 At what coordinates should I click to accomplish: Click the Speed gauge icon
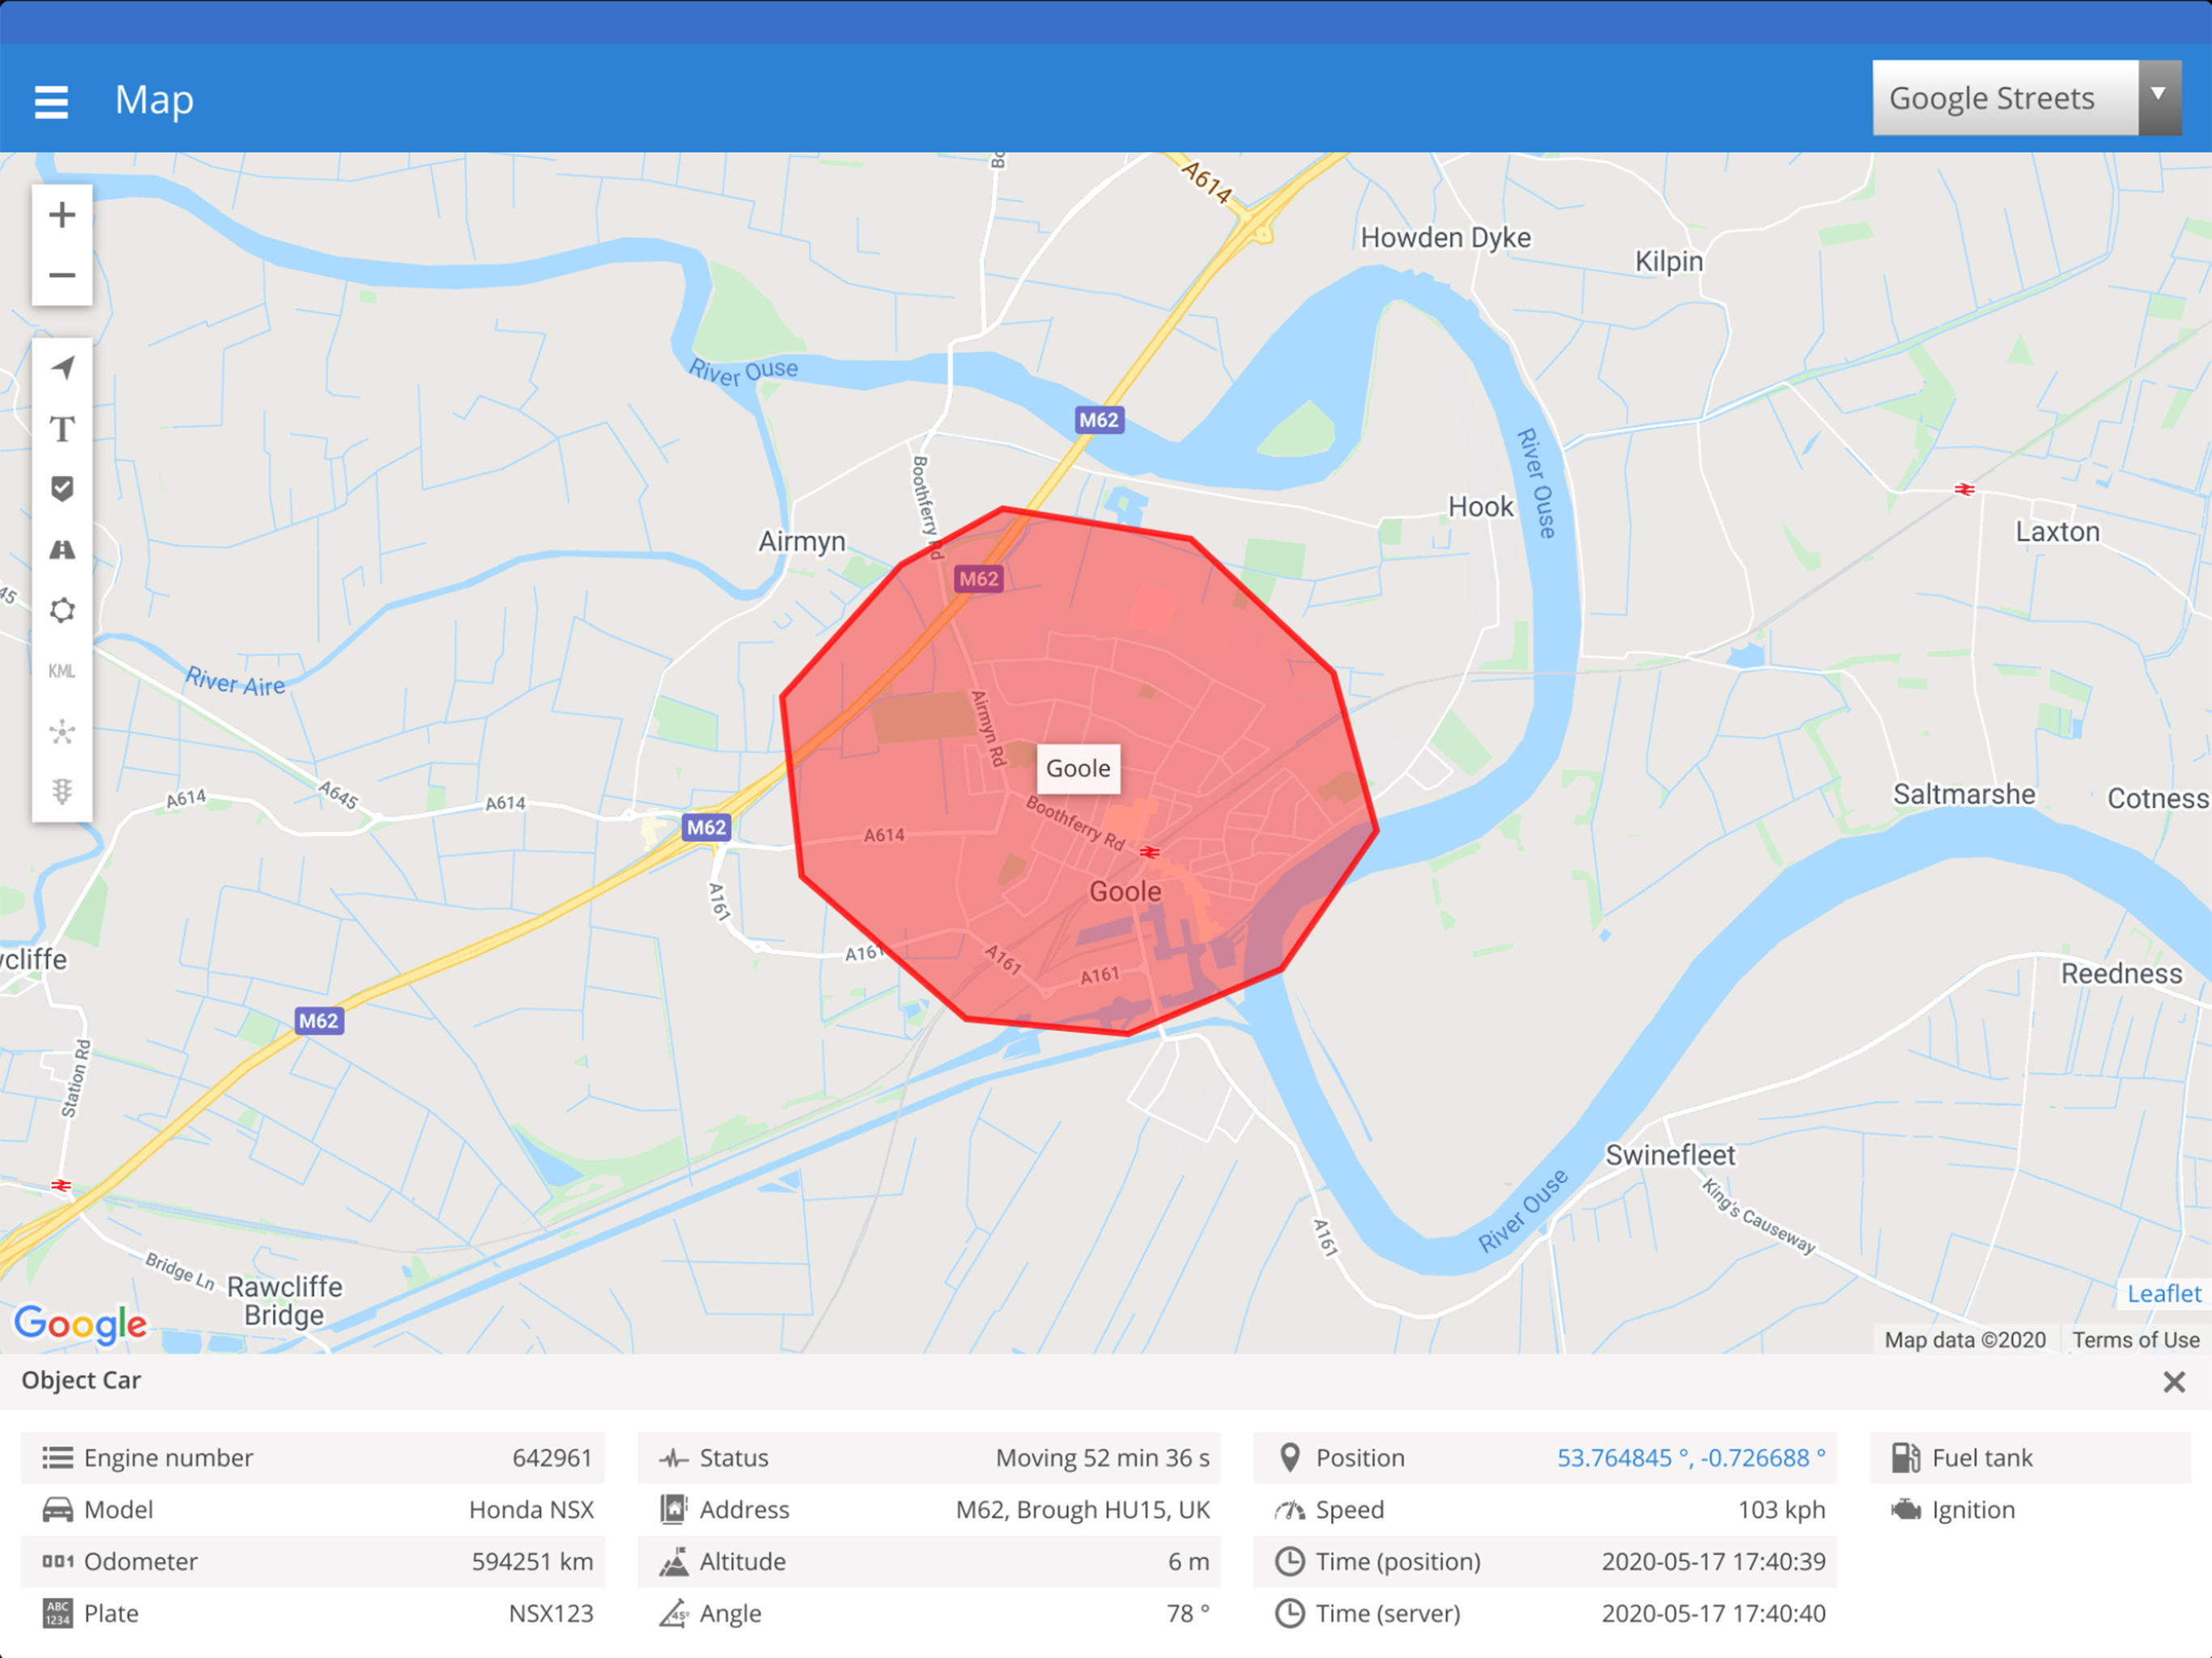[1290, 1510]
